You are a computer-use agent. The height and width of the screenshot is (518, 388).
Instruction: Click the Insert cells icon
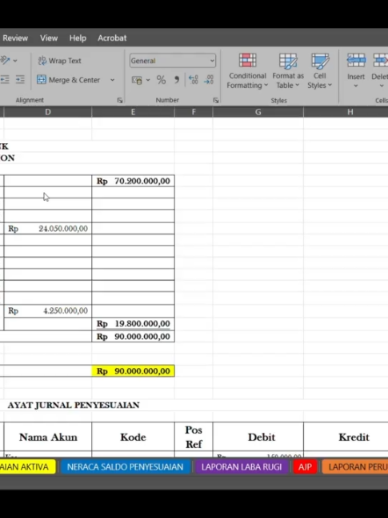(x=356, y=61)
